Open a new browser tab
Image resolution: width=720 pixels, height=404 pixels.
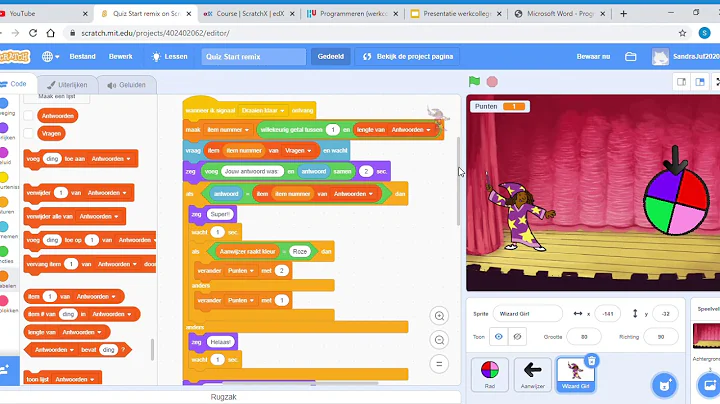pyautogui.click(x=623, y=14)
